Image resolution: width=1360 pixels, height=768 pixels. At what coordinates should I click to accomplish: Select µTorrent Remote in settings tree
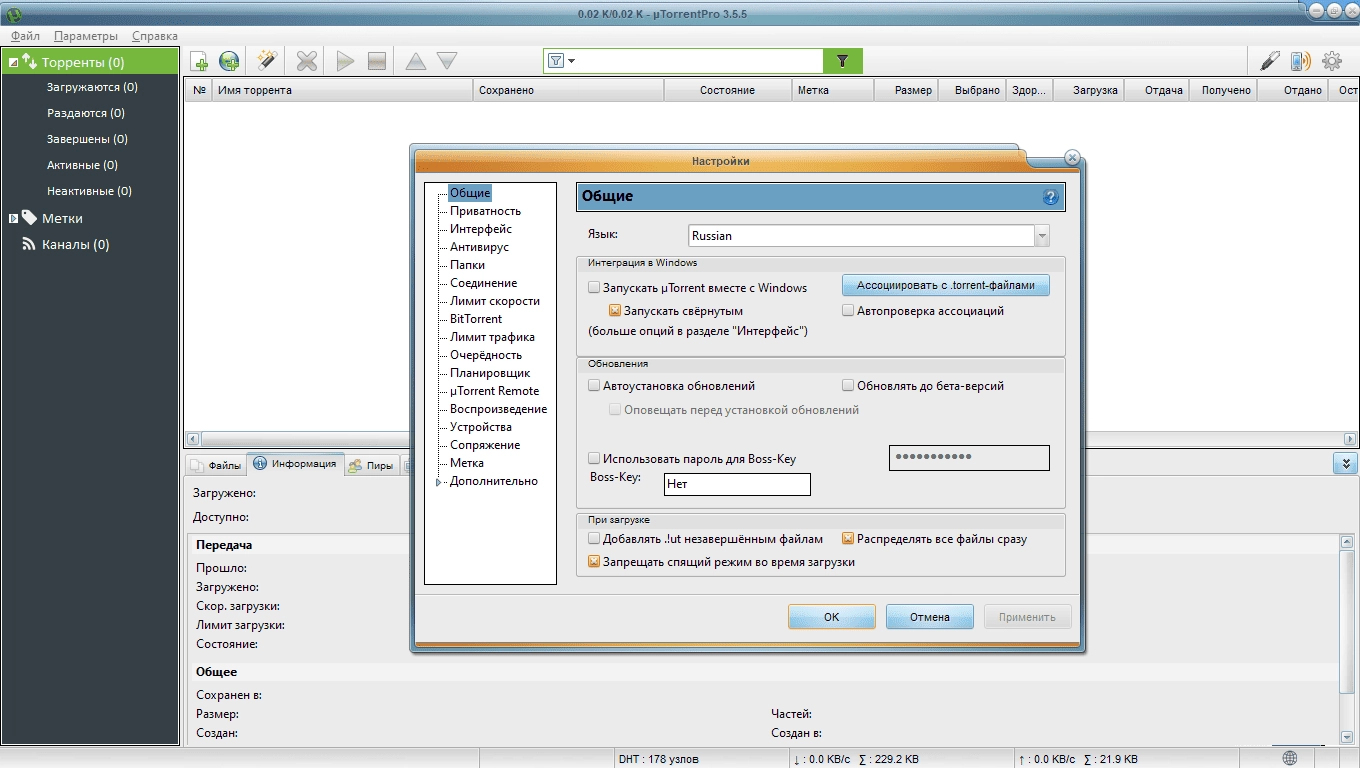(494, 391)
